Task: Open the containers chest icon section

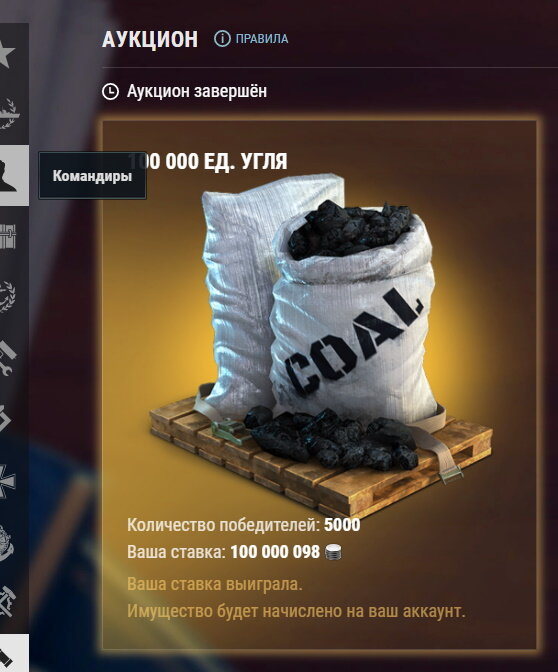Action: click(8, 236)
